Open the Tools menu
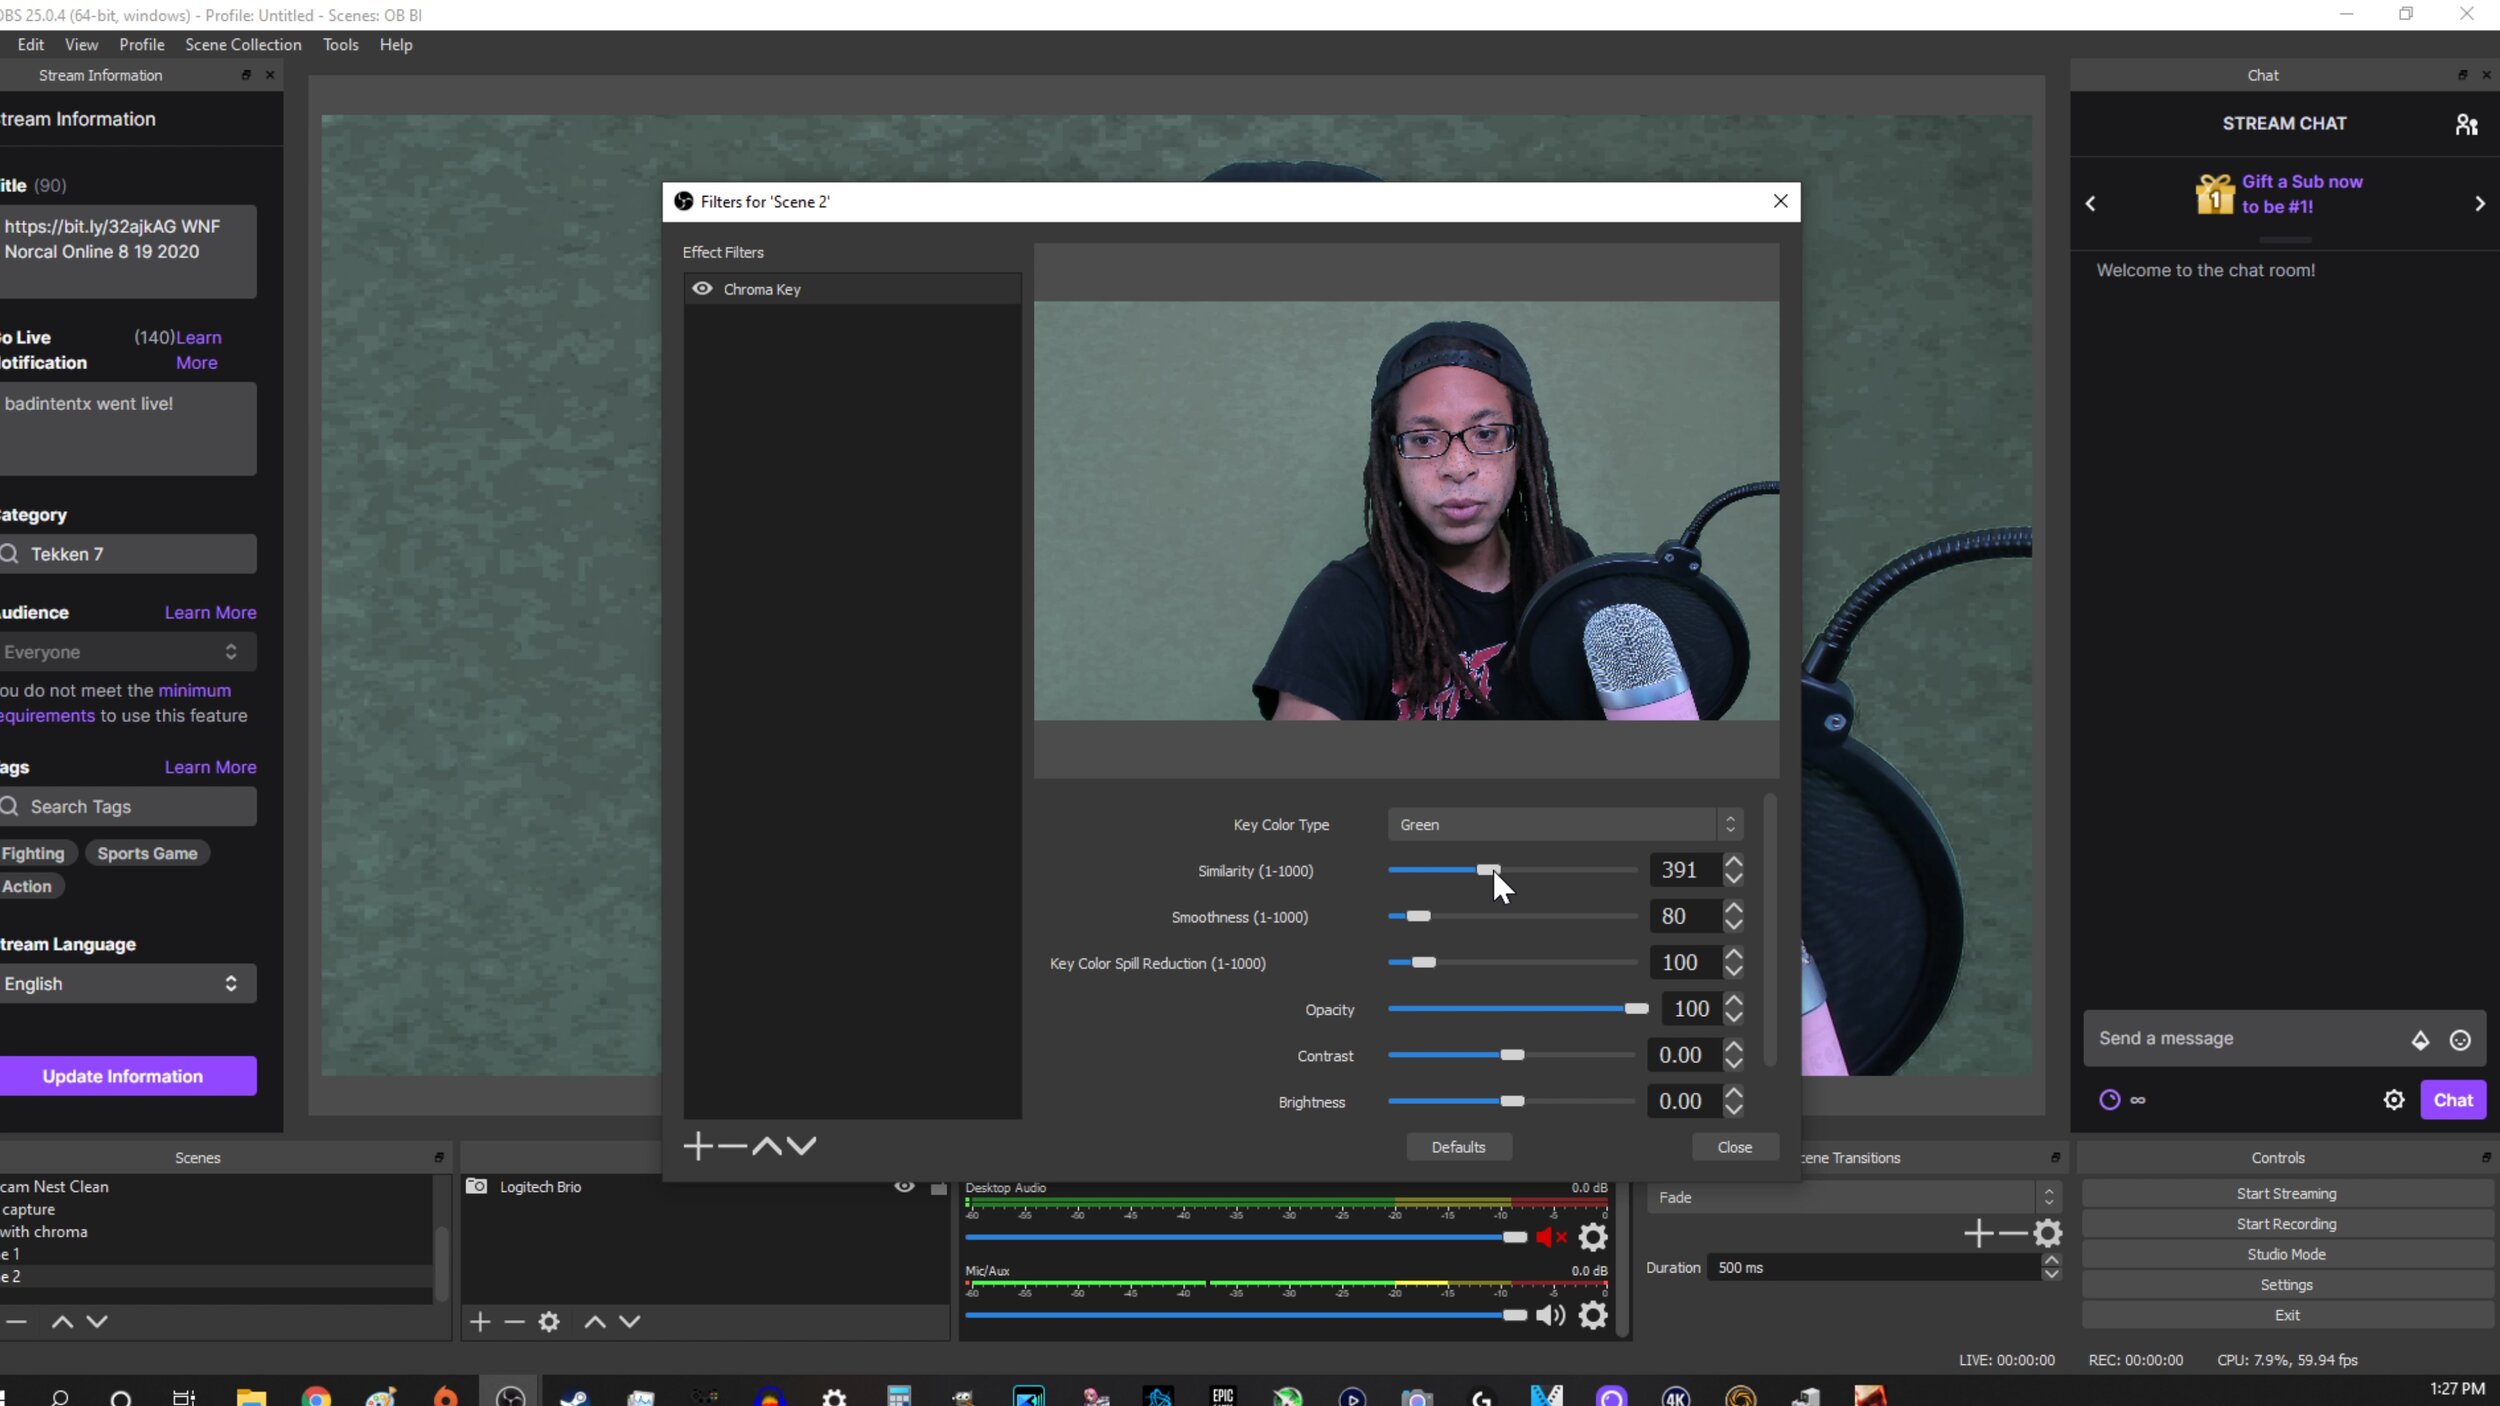This screenshot has width=2500, height=1406. 340,45
